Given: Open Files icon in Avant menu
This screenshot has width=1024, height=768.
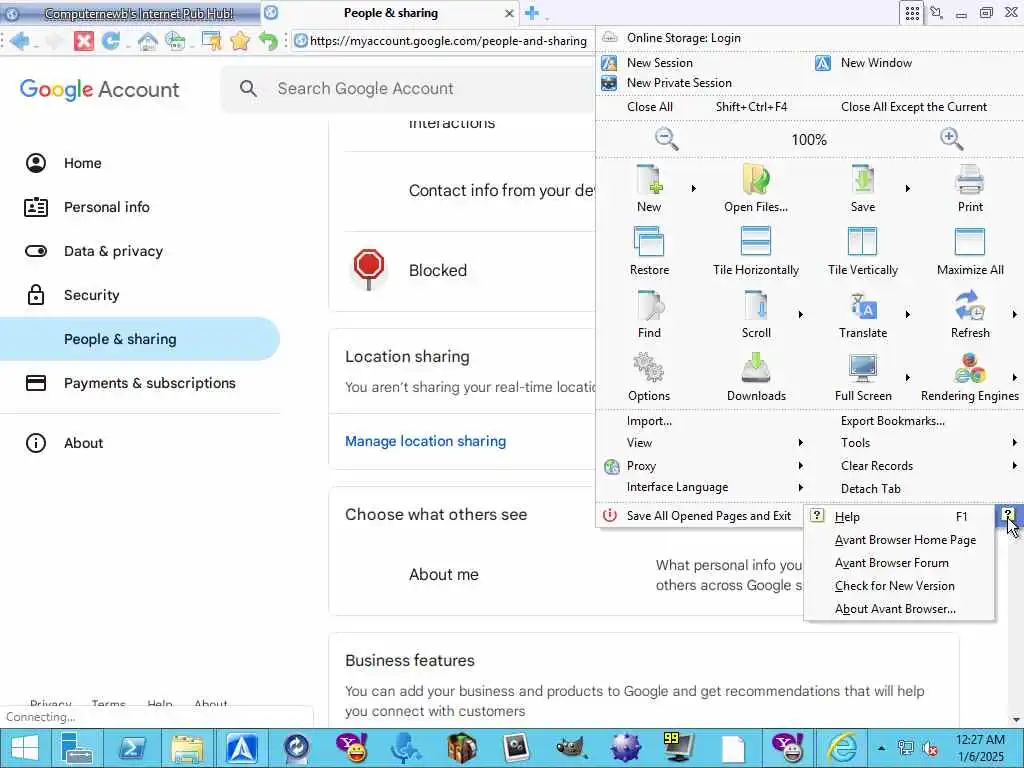Looking at the screenshot, I should tap(756, 180).
